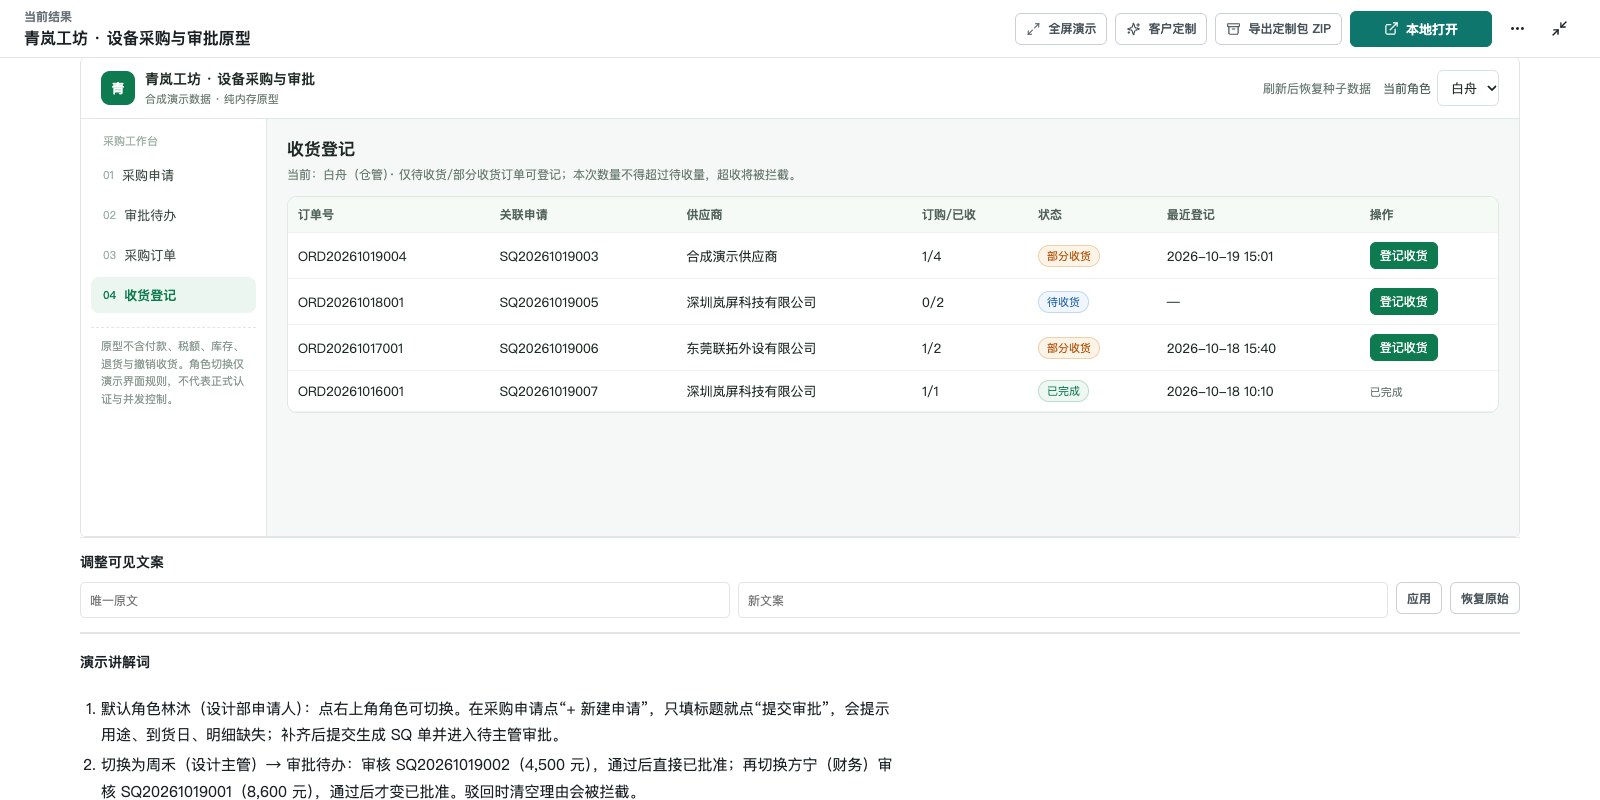Click the 已完成 green status badge
Viewport: 1600px width, 800px height.
click(1063, 391)
